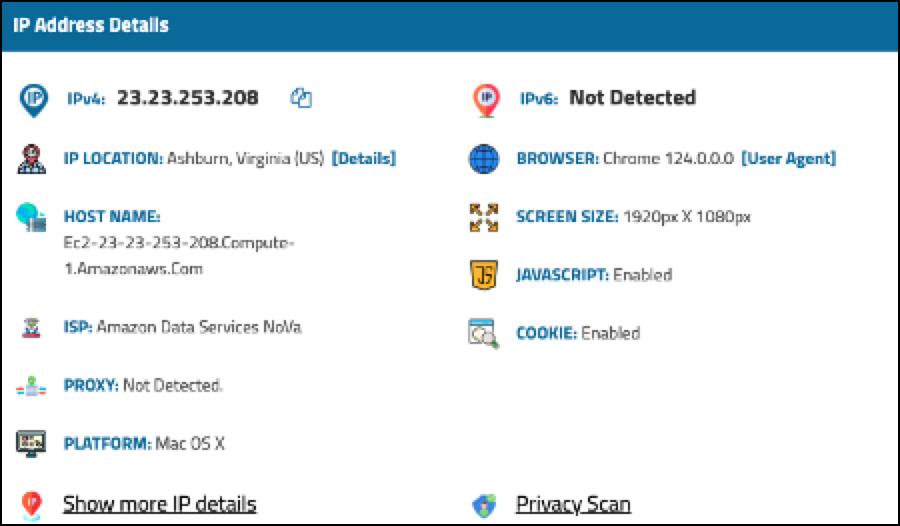Image resolution: width=900 pixels, height=526 pixels.
Task: Open the IP location [Details] link
Action: 363,159
